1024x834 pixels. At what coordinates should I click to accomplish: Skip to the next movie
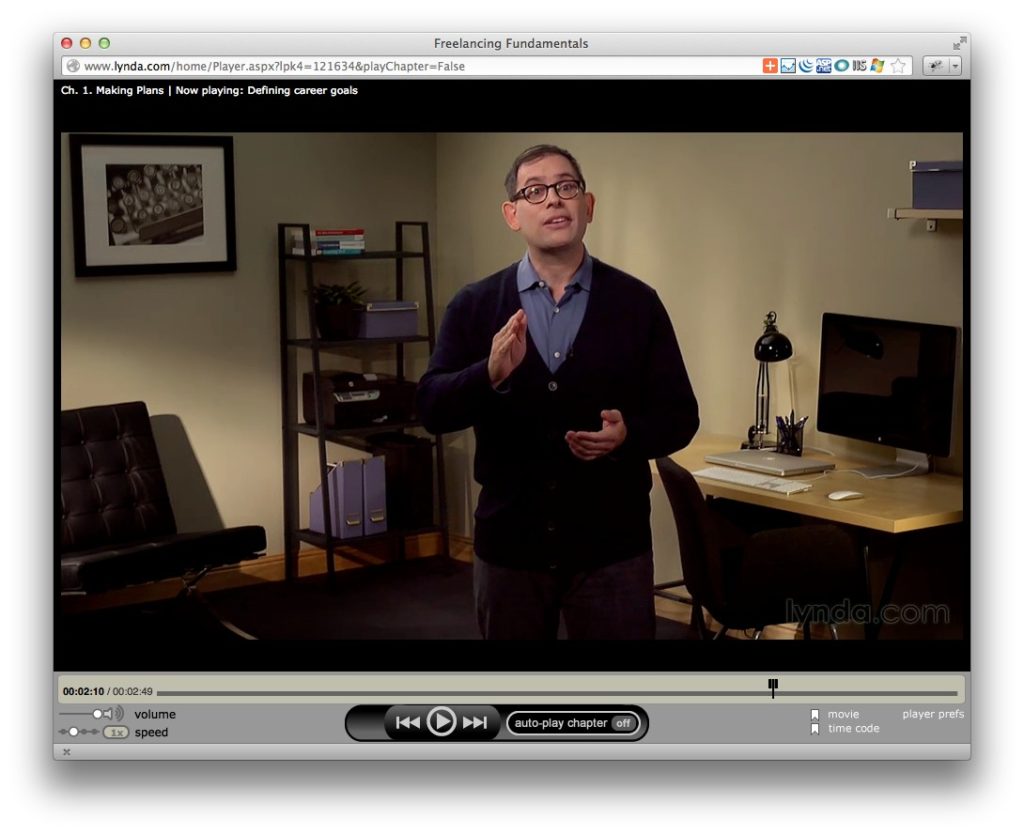(x=475, y=723)
